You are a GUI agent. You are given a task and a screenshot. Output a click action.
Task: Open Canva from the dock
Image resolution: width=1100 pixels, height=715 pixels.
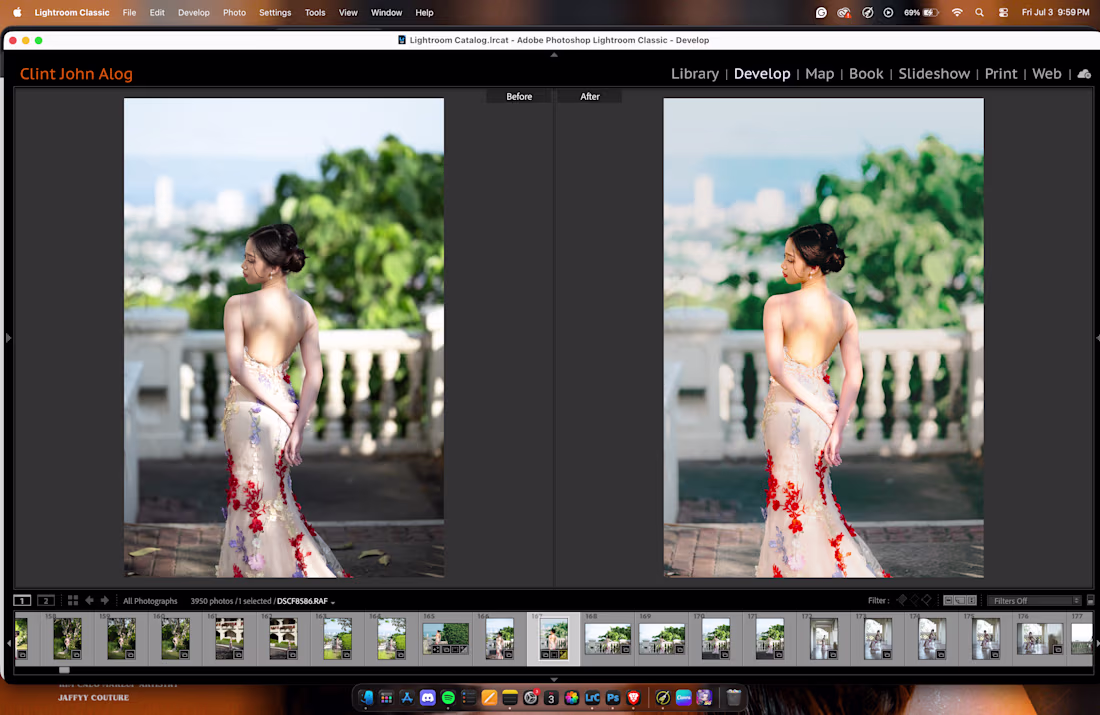683,697
